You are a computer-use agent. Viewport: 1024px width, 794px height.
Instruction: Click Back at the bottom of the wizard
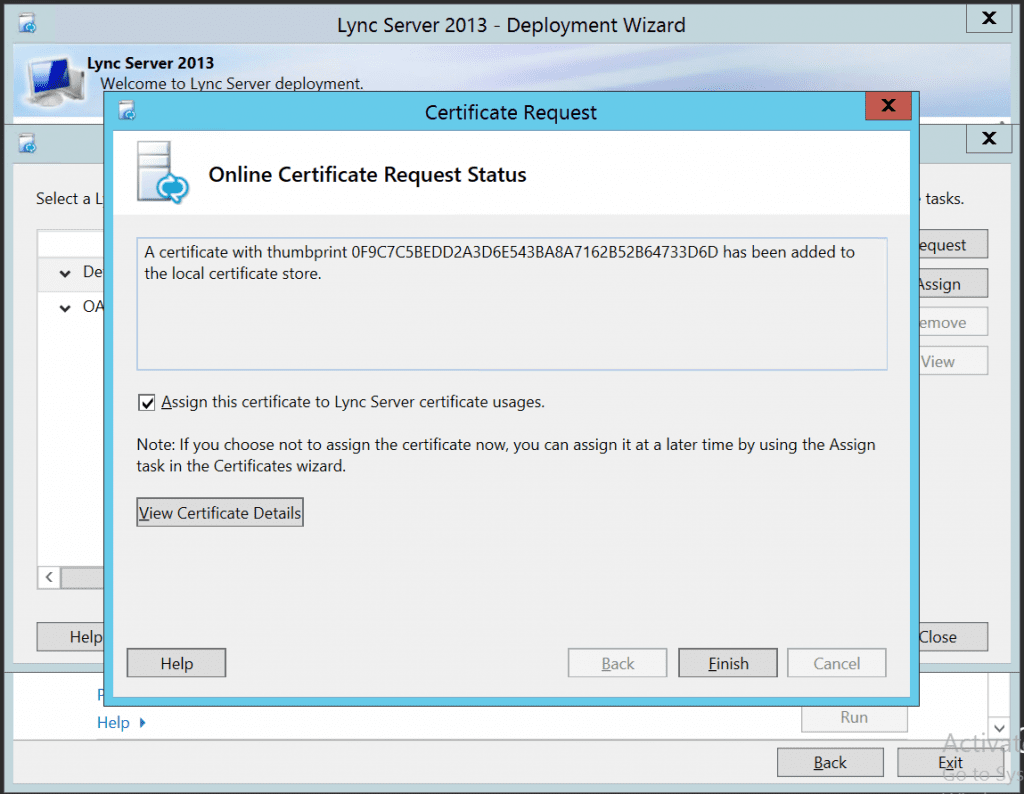click(x=830, y=761)
